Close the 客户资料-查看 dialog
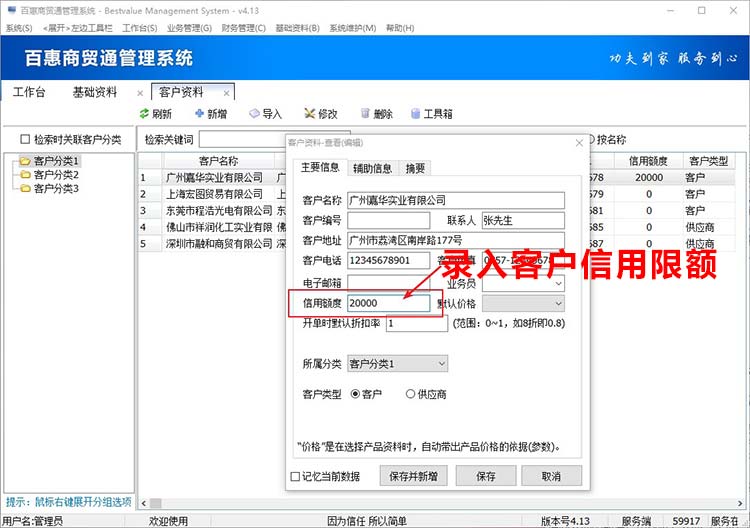The image size is (750, 528). tap(579, 143)
